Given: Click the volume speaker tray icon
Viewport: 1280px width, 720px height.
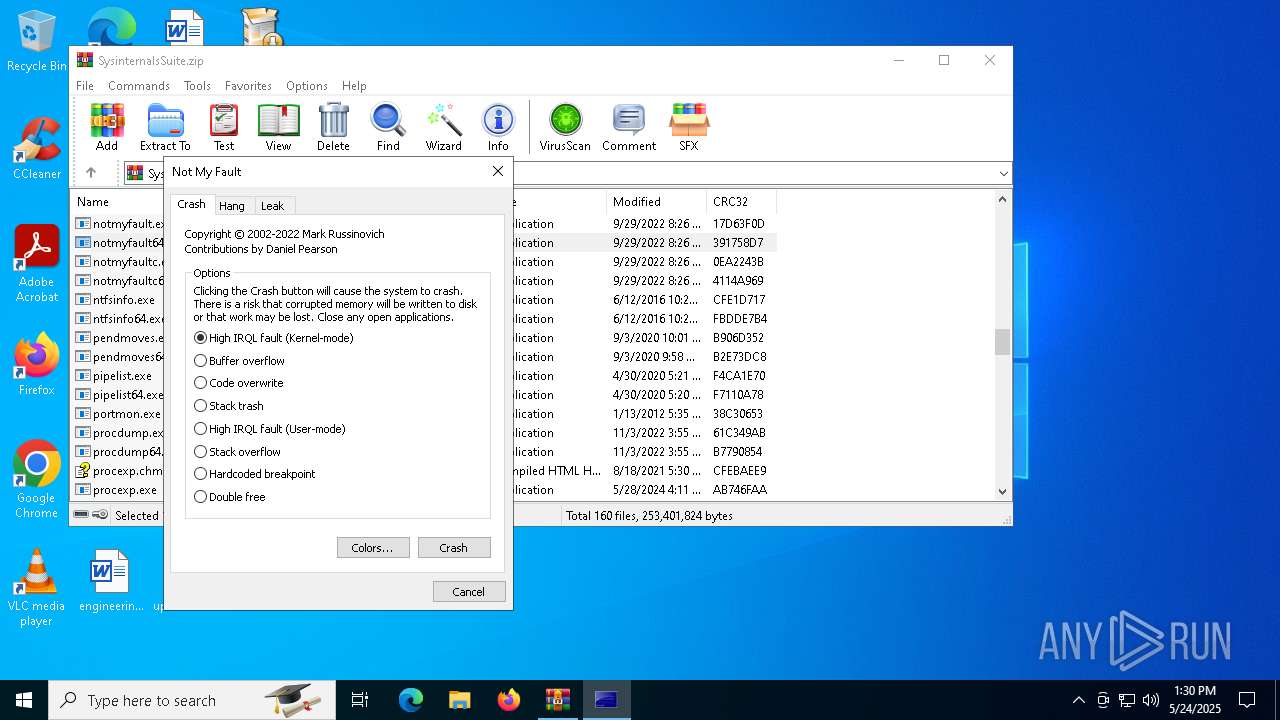Looking at the screenshot, I should pyautogui.click(x=1151, y=700).
